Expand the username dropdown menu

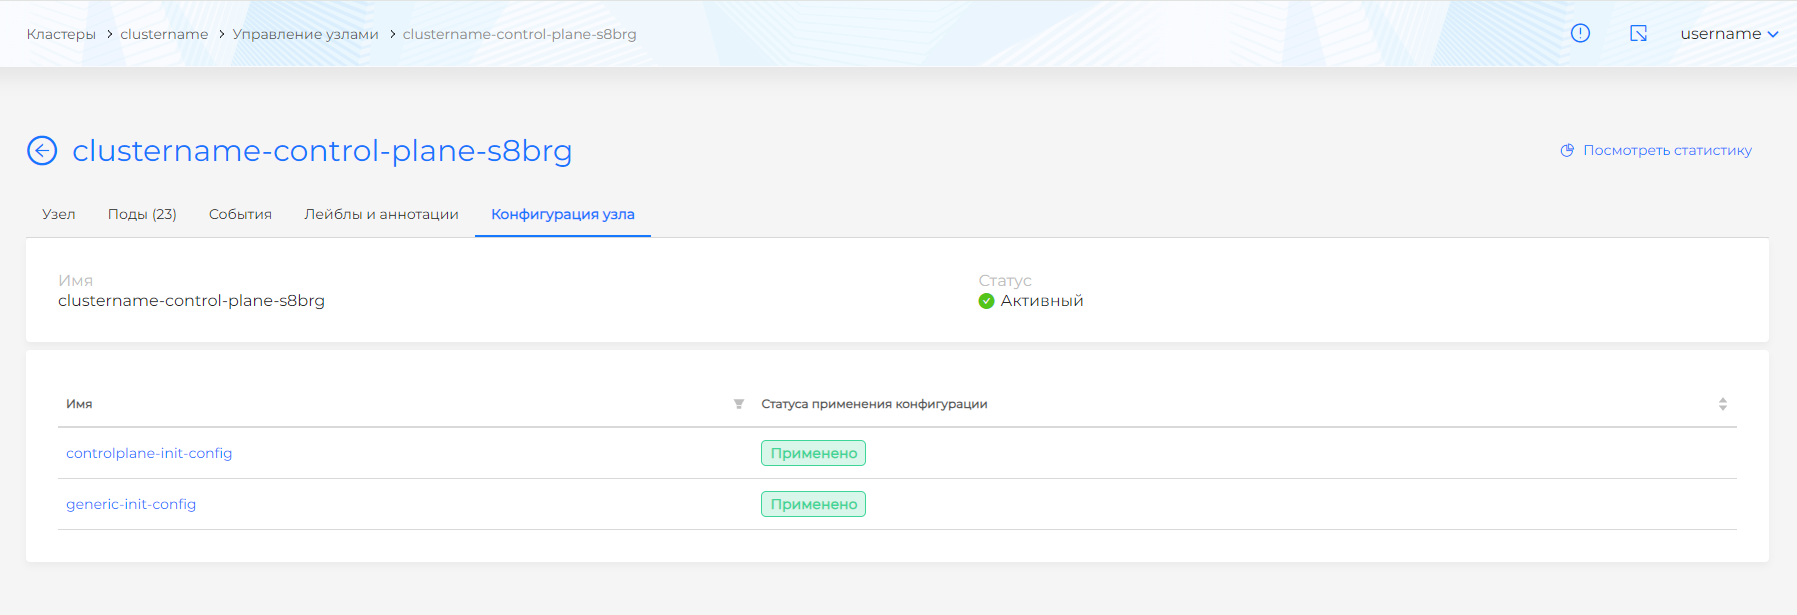[x=1728, y=34]
